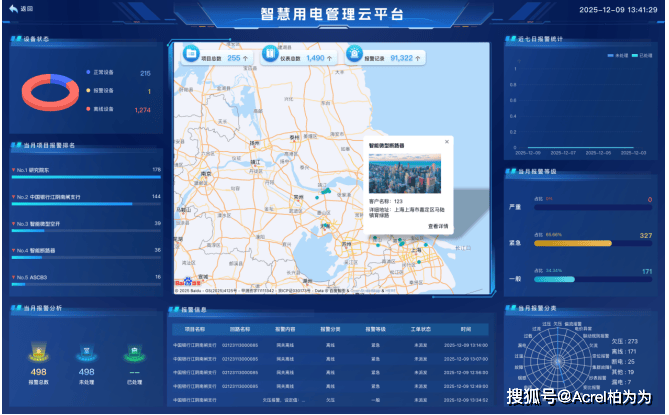Click the 项目总数 folder icon
The width and height of the screenshot is (669, 415).
pos(192,58)
